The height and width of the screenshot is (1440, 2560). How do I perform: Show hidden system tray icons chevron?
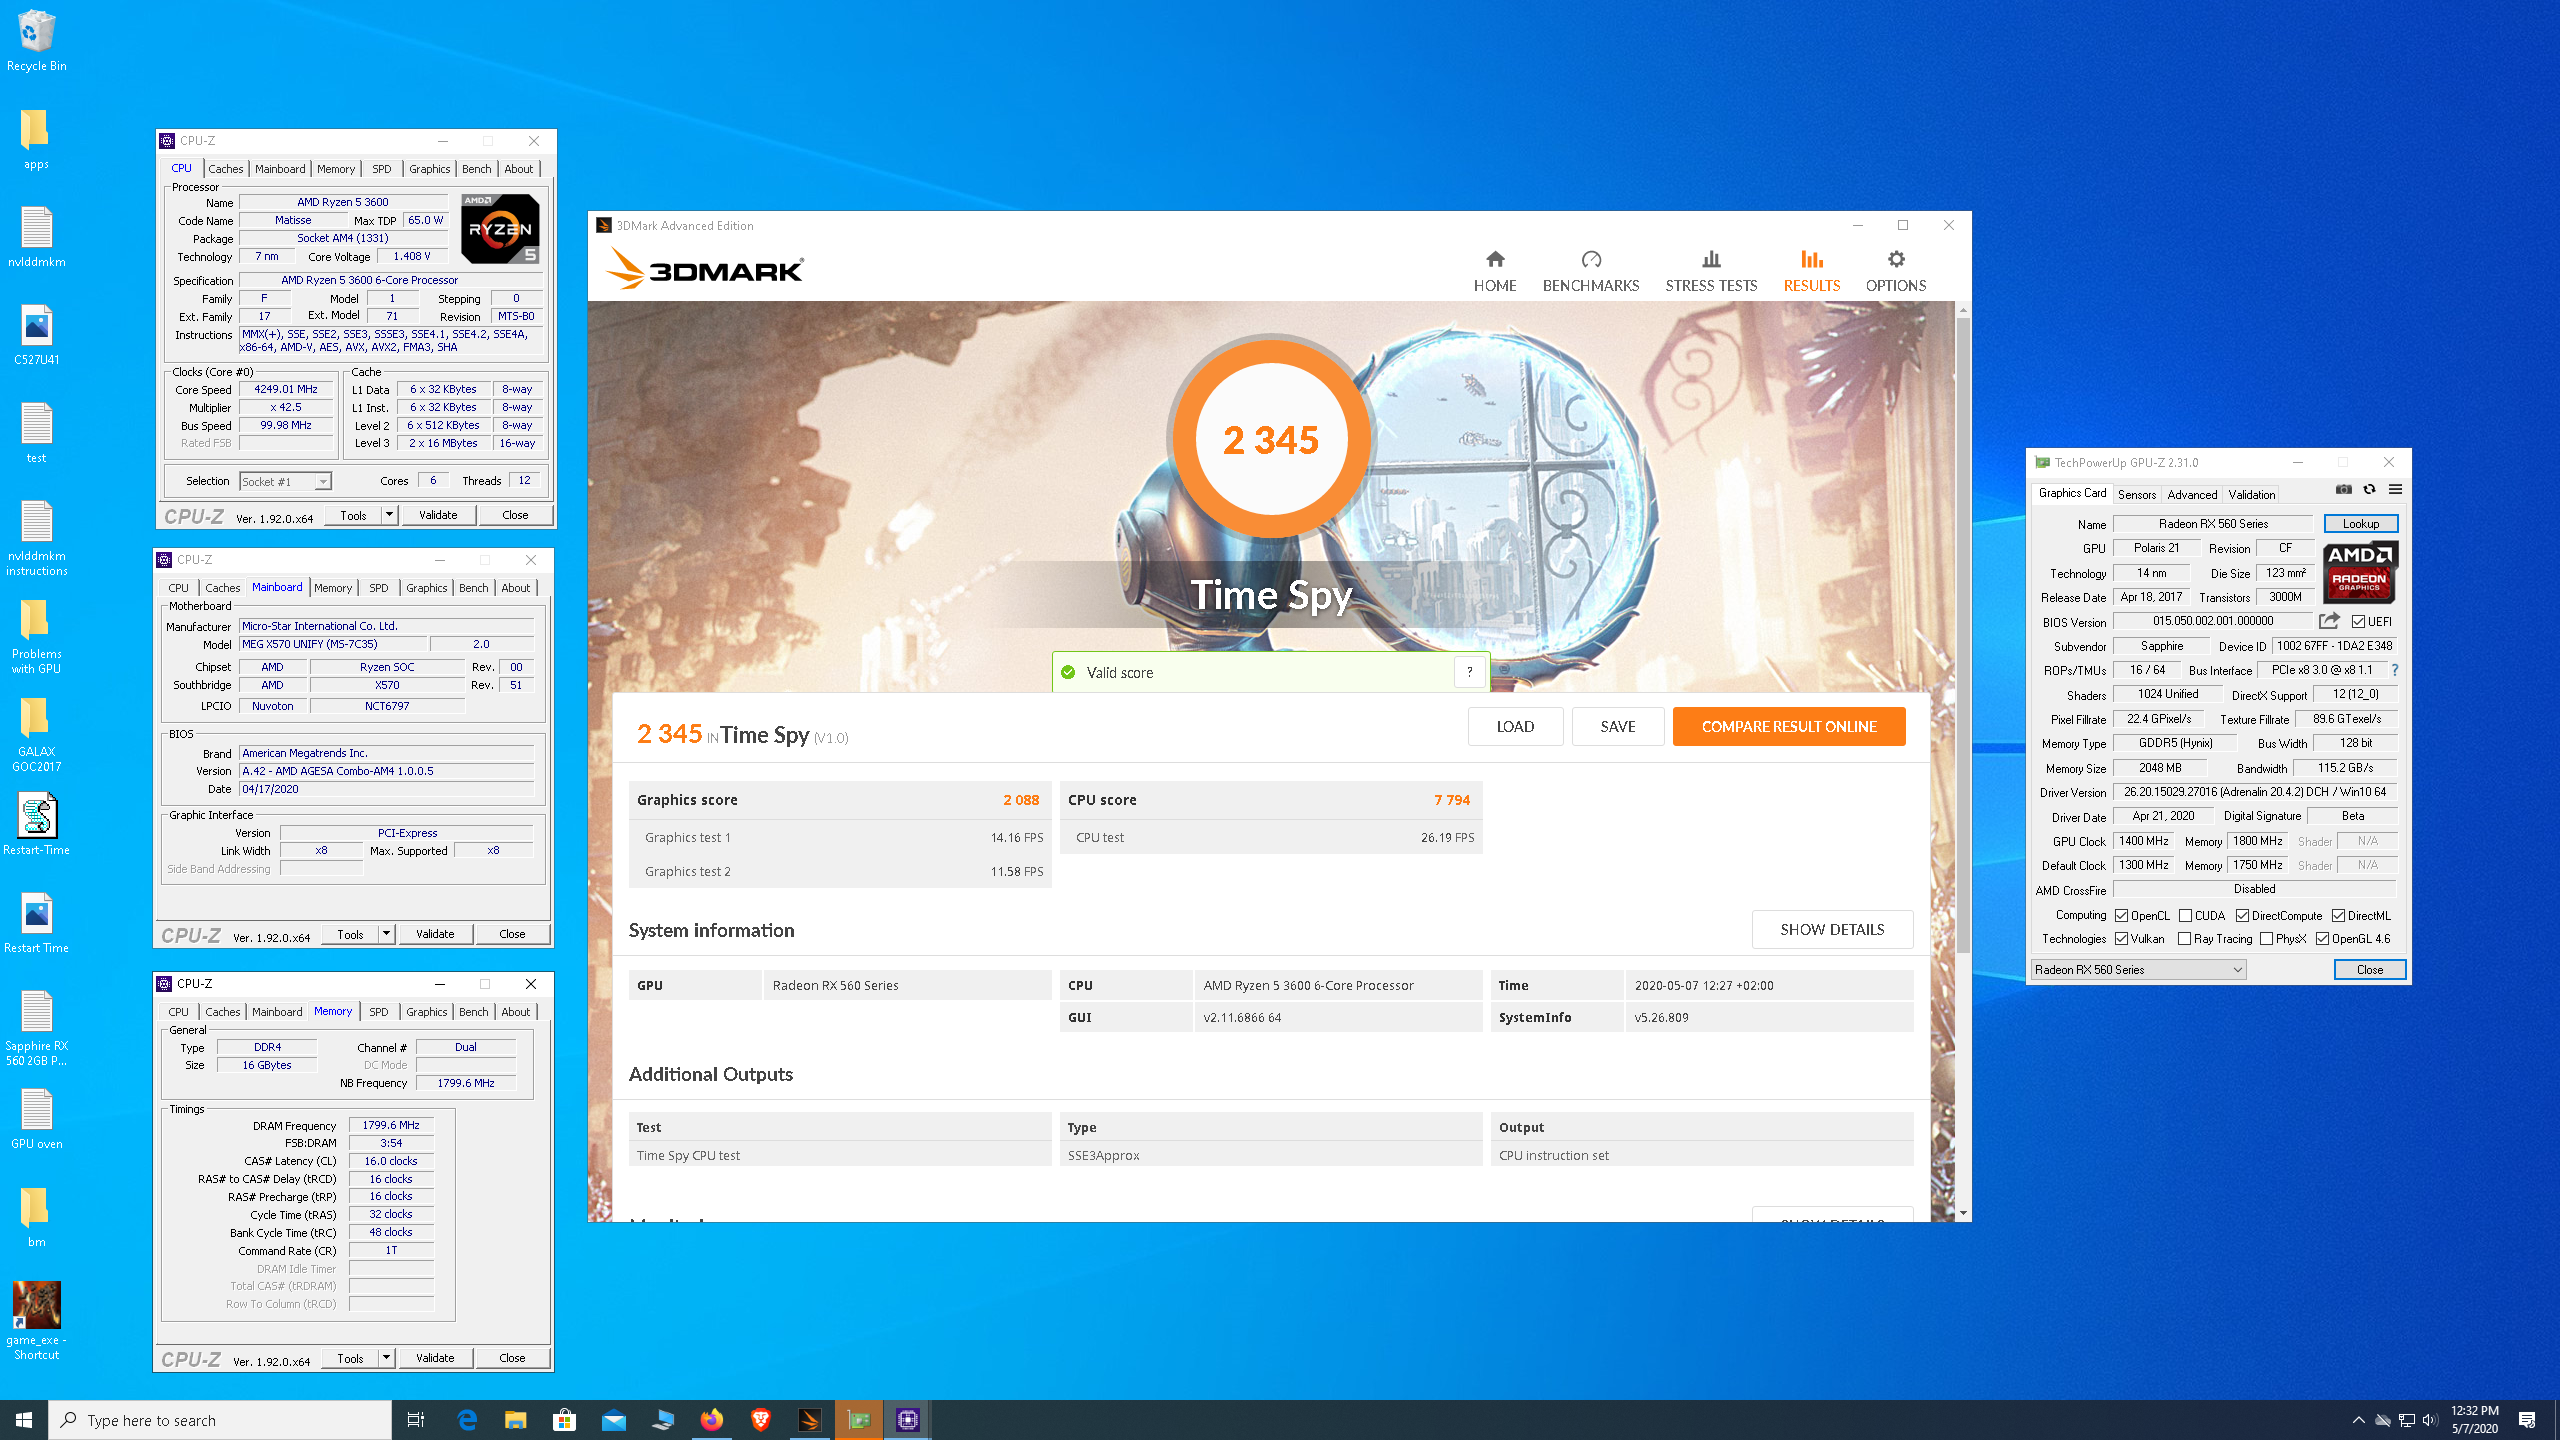2358,1420
